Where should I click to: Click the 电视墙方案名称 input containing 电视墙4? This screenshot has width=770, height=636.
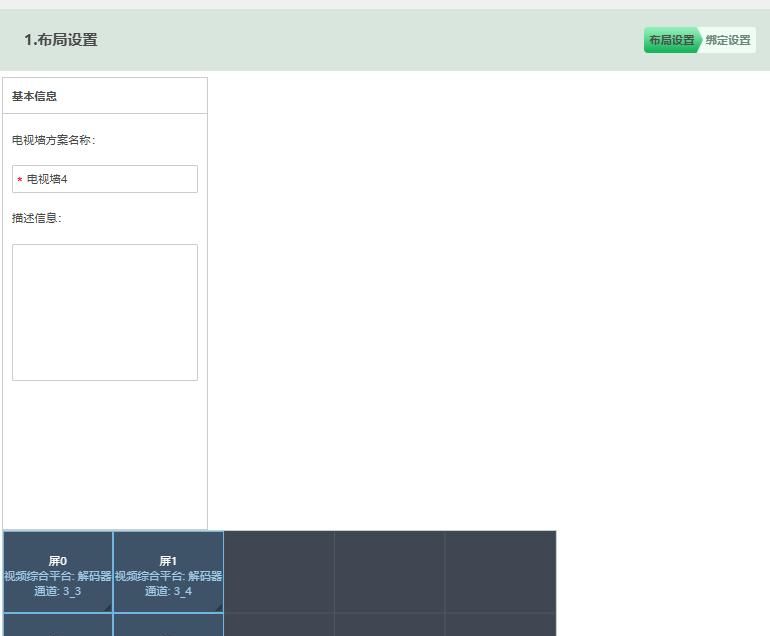pyautogui.click(x=105, y=179)
